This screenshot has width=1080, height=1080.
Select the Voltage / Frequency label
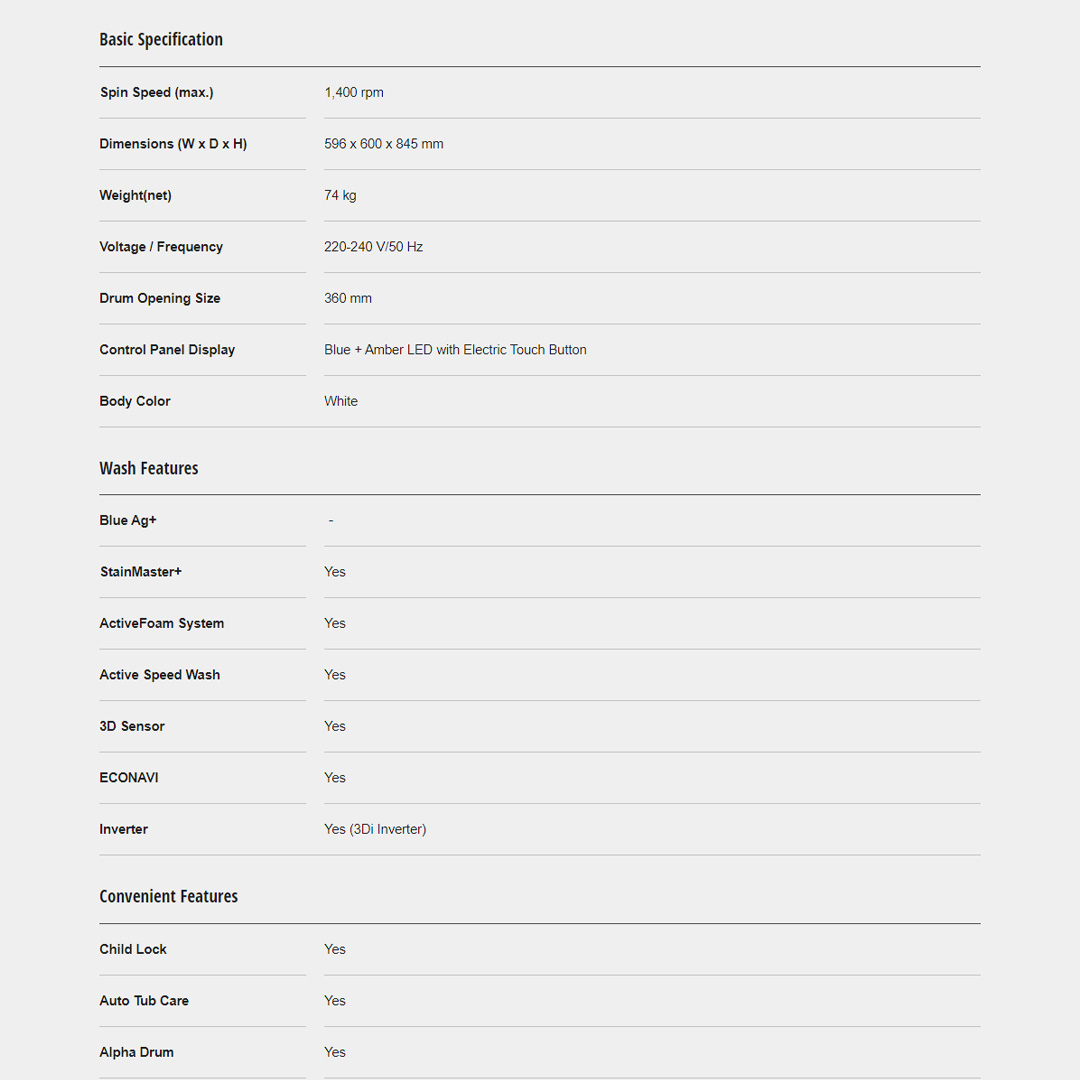(x=161, y=247)
